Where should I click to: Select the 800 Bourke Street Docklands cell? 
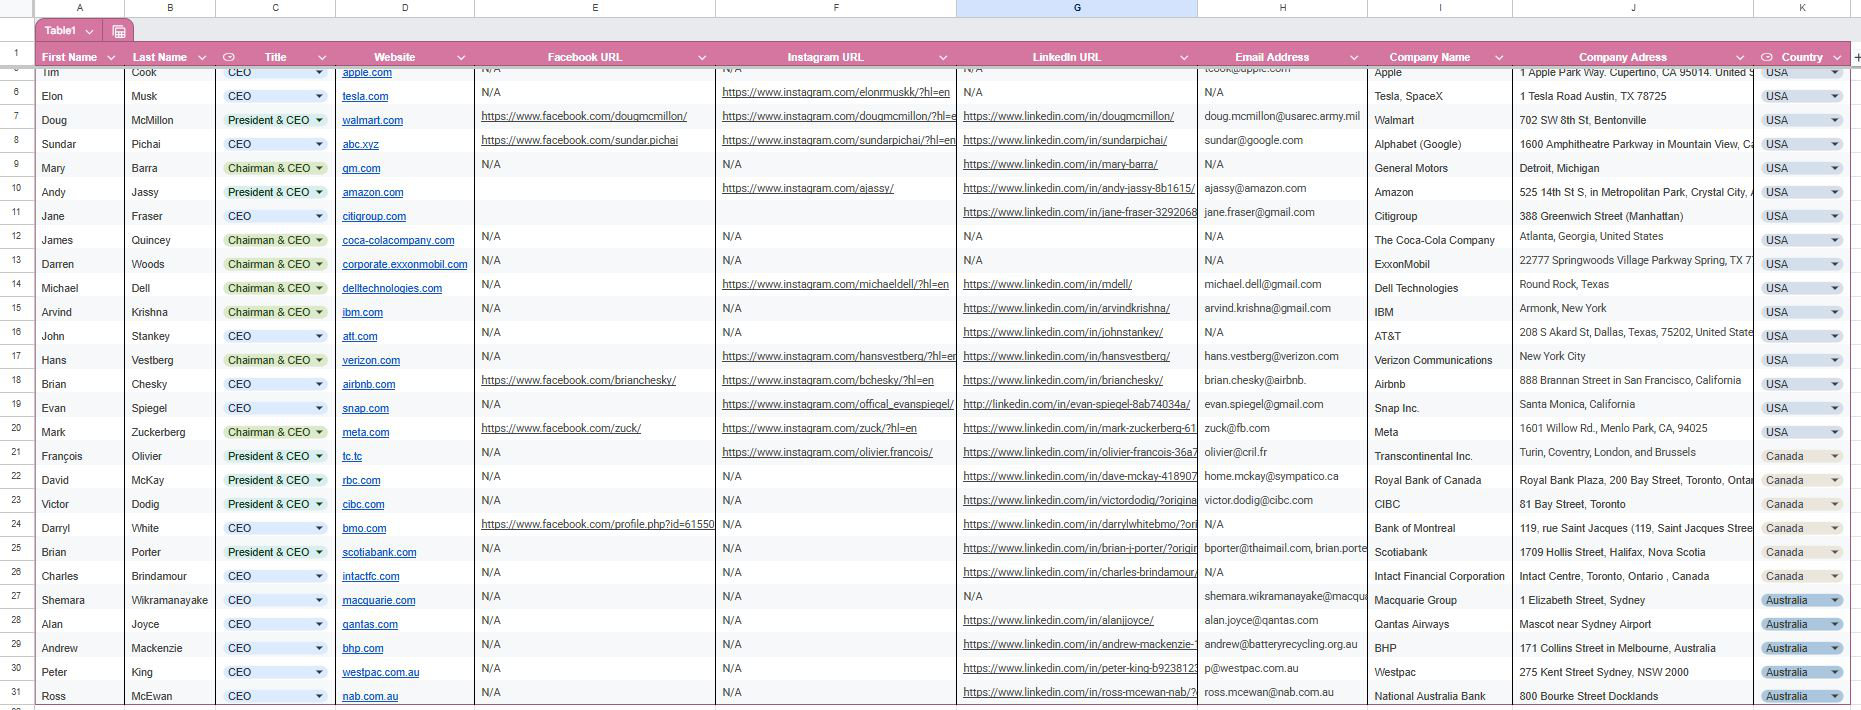click(x=1632, y=693)
